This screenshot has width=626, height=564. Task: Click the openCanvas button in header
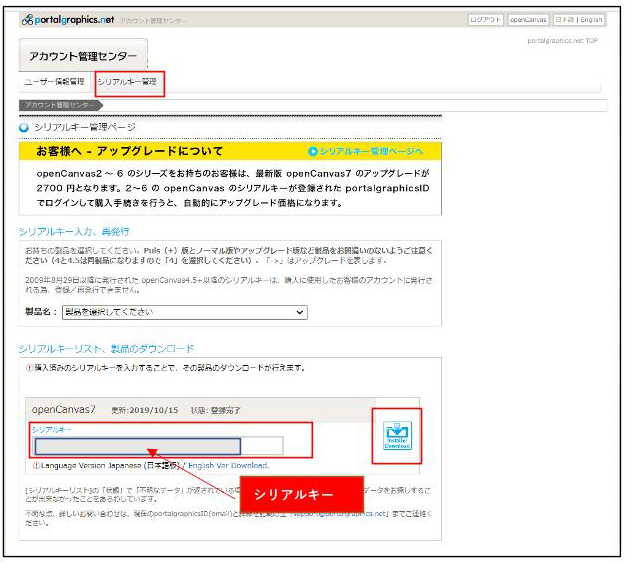tap(528, 19)
